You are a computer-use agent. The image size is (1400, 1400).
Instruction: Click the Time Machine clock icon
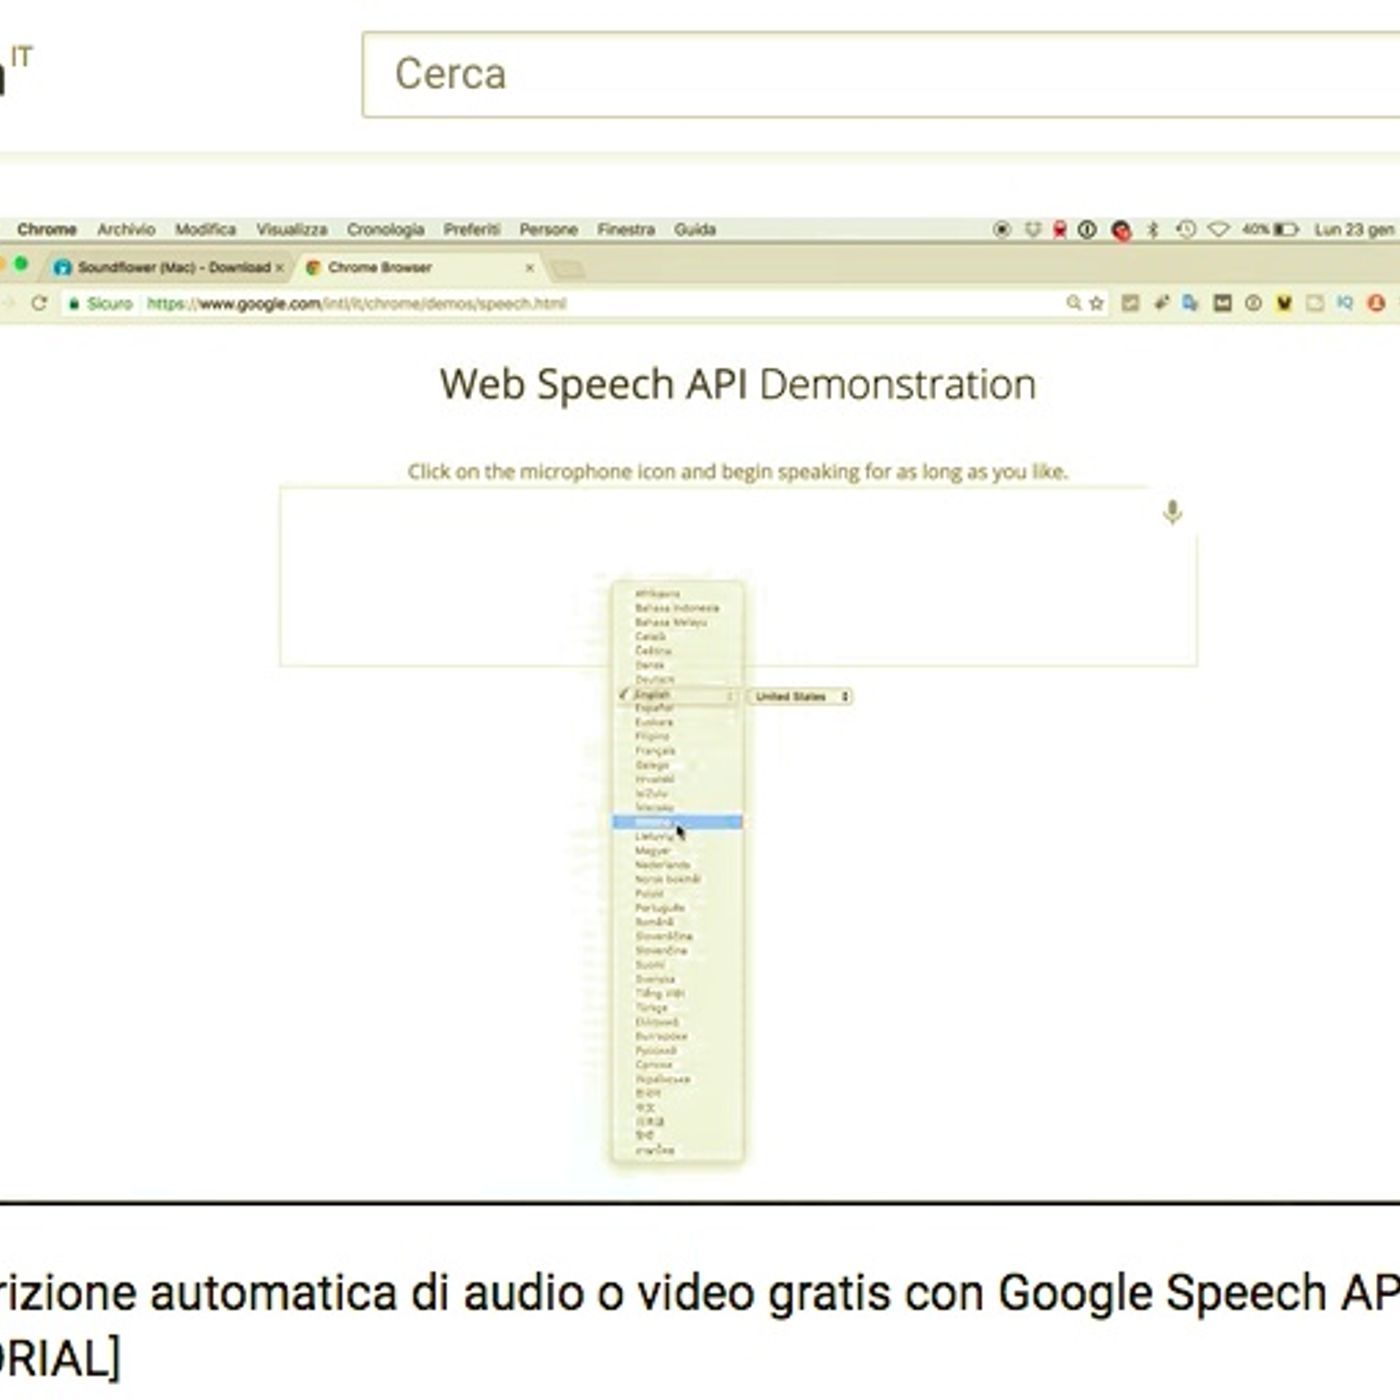click(x=1186, y=229)
